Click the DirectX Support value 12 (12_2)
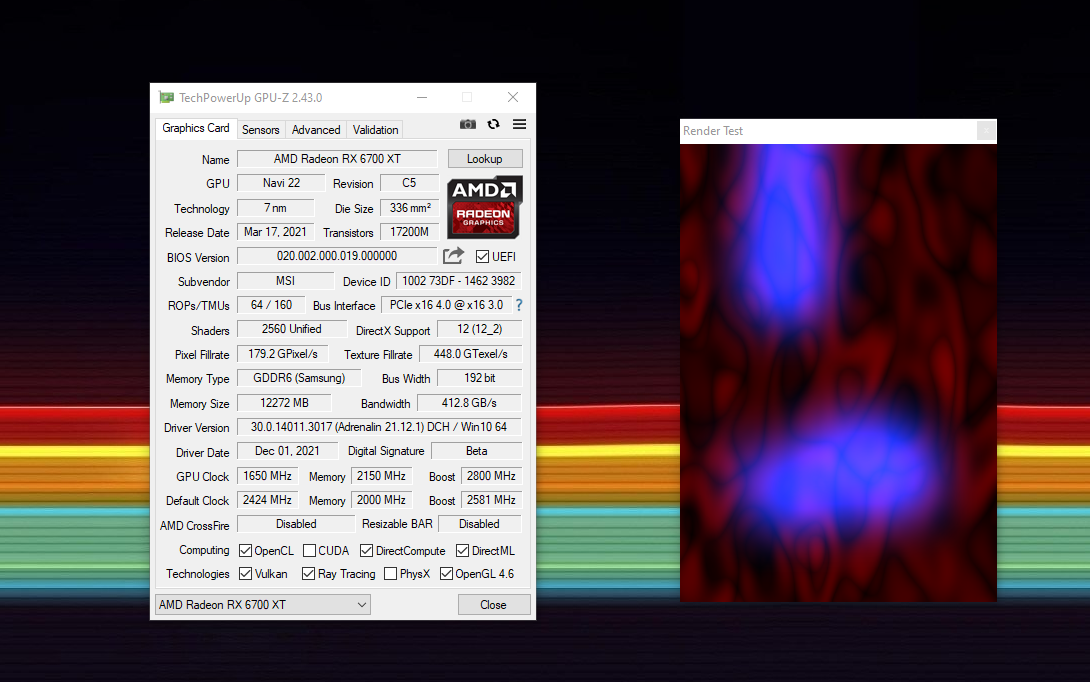This screenshot has width=1090, height=682. click(x=480, y=329)
